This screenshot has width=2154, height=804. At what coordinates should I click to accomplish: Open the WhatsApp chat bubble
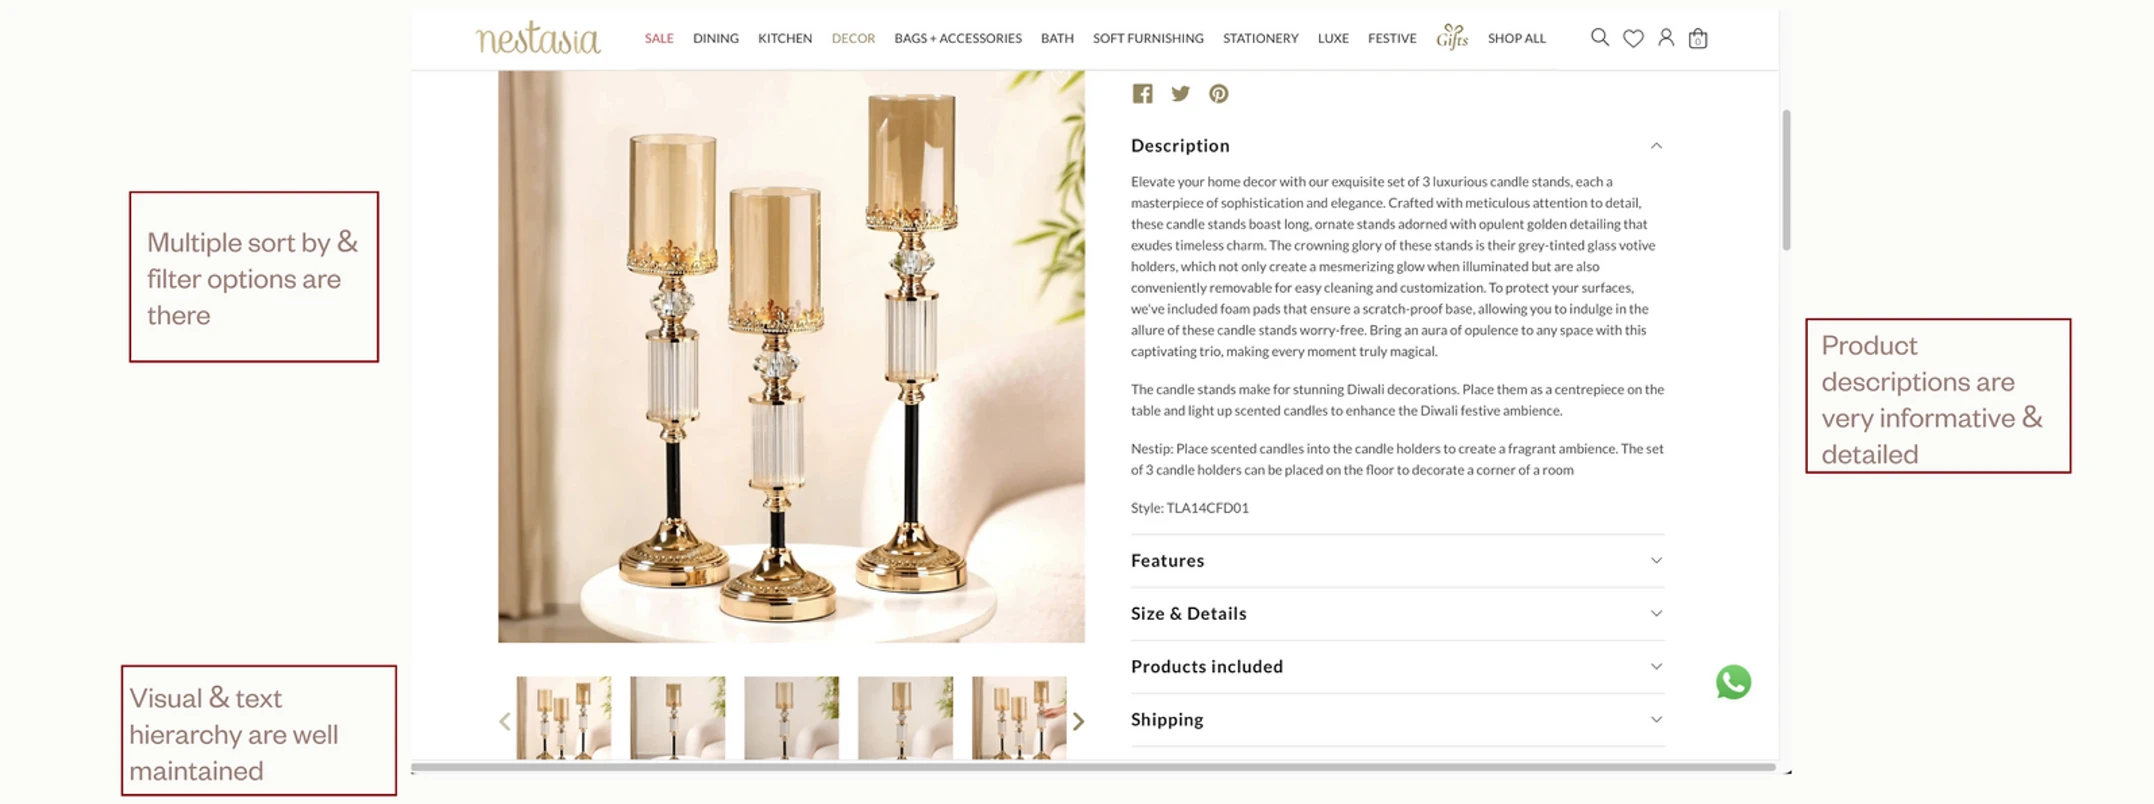[x=1733, y=682]
